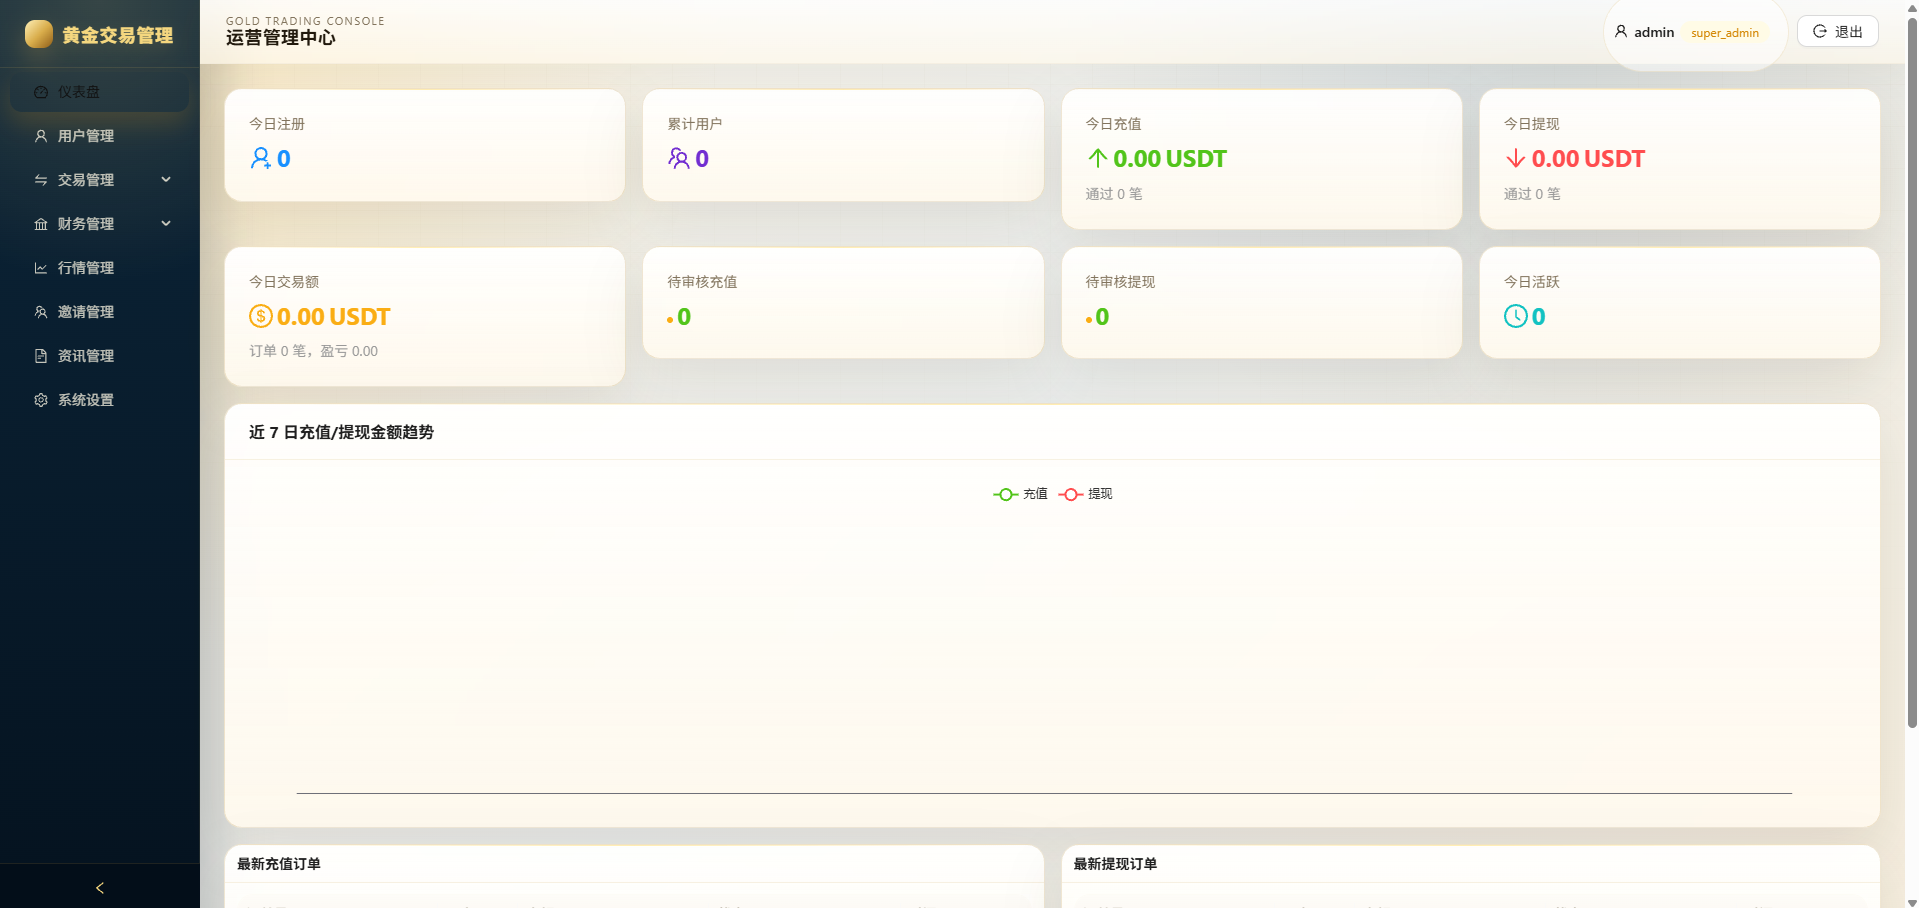Click the user icon beside 用户管理
The height and width of the screenshot is (908, 1919).
click(x=41, y=136)
